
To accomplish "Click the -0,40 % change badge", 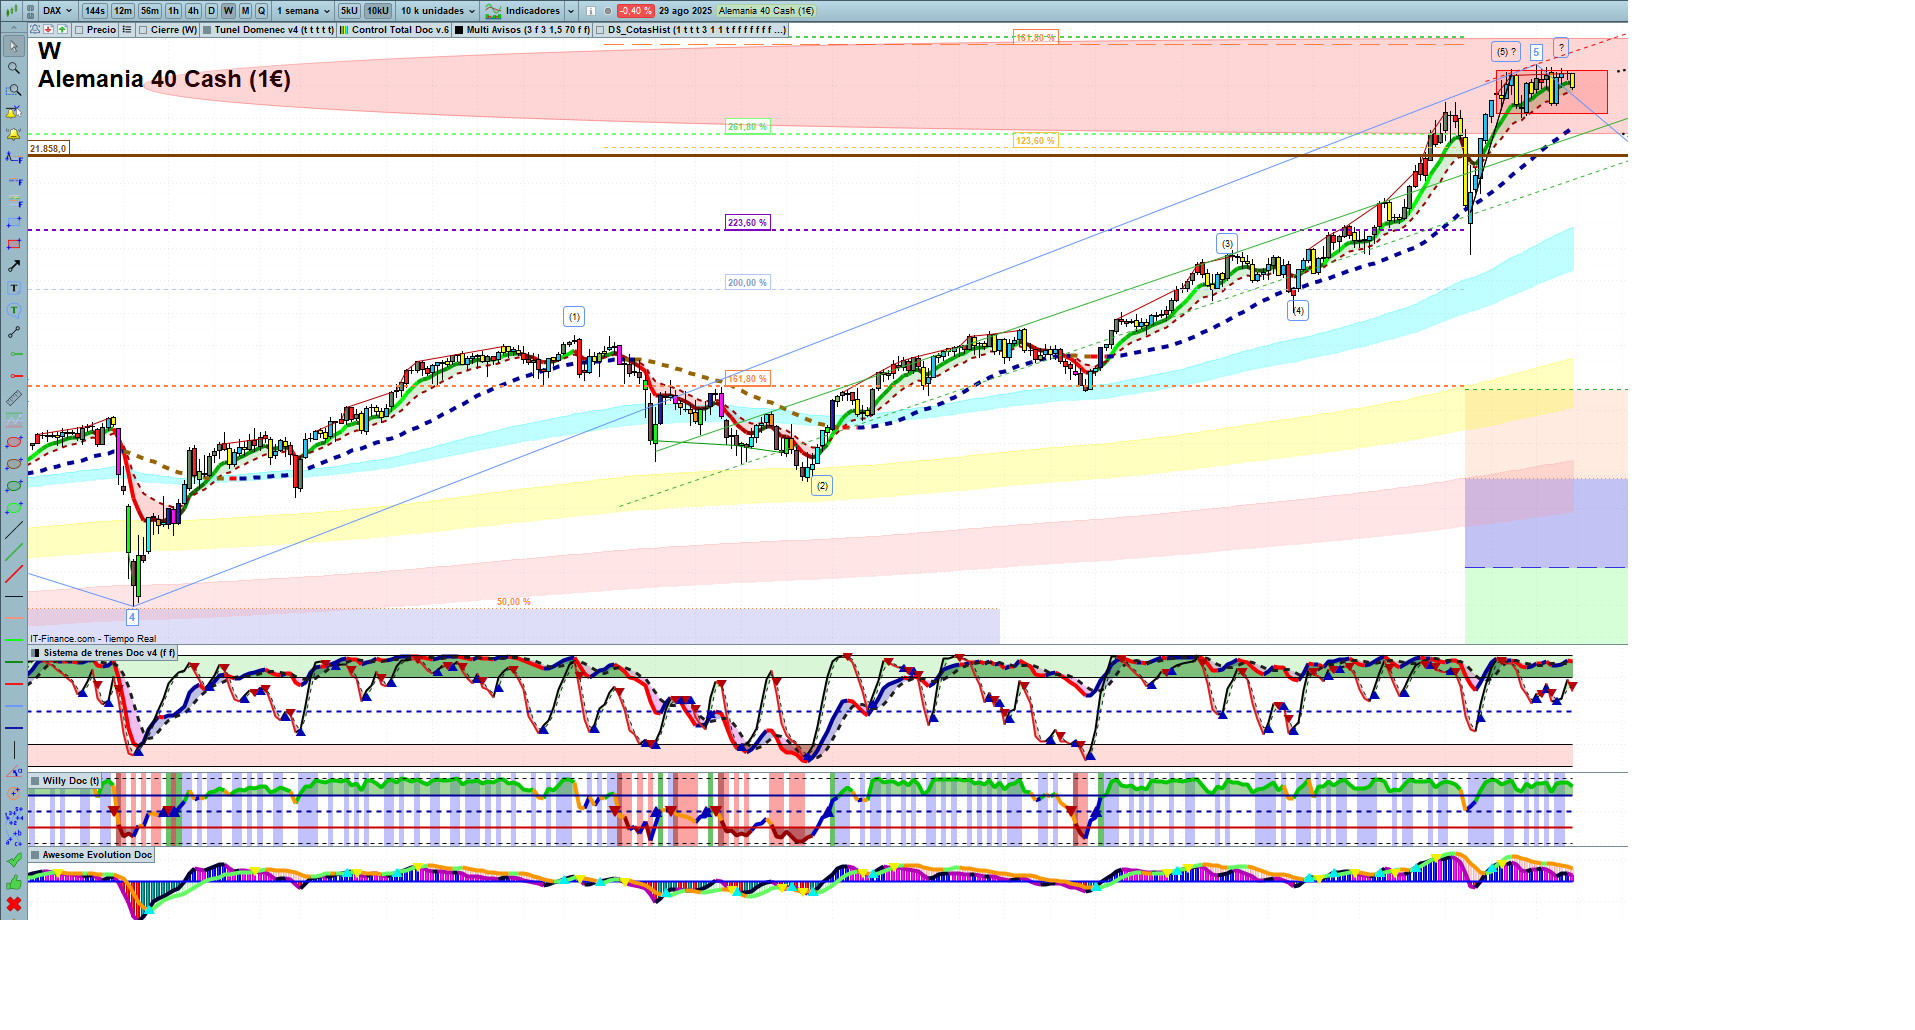I will click(635, 11).
